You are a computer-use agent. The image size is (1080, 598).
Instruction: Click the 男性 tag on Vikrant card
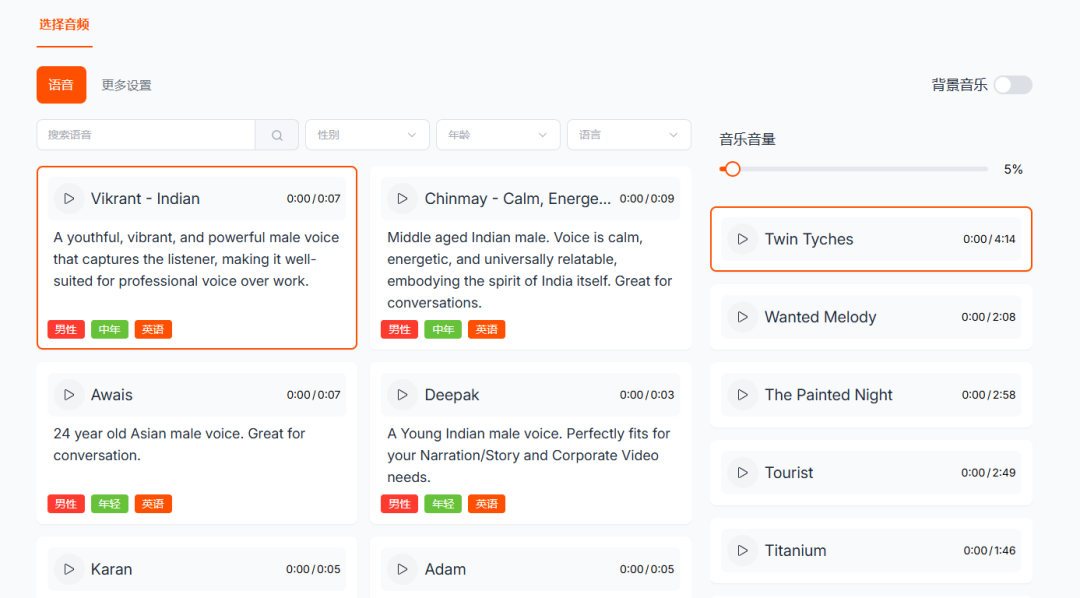click(66, 329)
